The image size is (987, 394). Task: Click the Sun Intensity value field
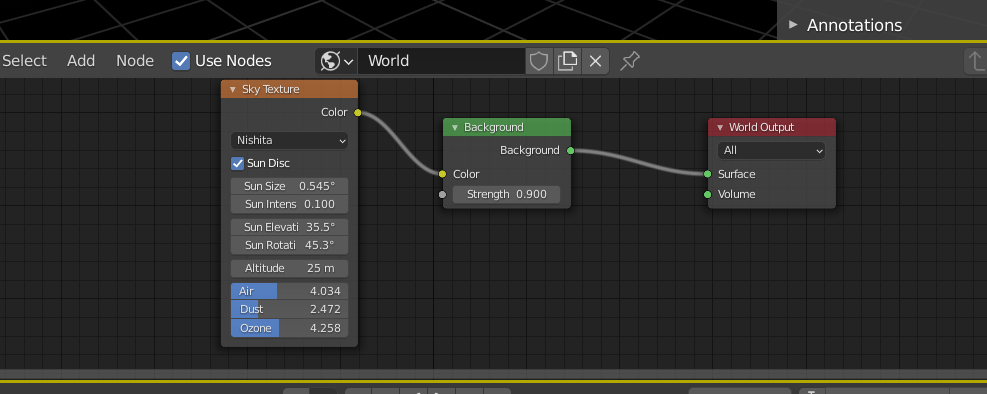290,204
